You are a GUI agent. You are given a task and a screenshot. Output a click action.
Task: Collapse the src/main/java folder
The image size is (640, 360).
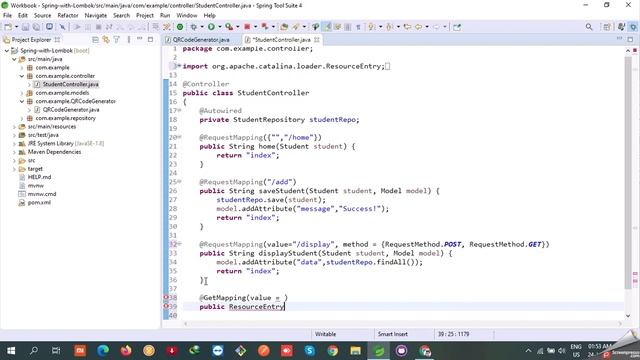pyautogui.click(x=14, y=59)
